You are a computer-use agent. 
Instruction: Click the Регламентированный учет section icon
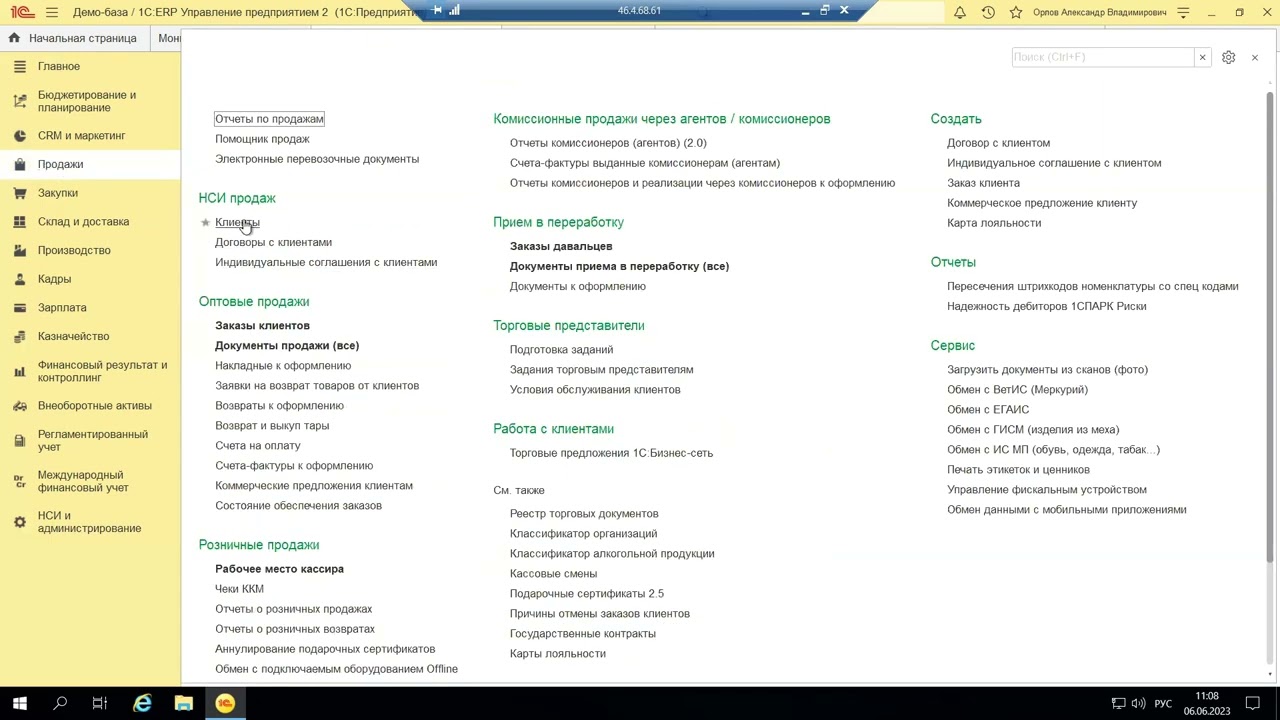click(19, 441)
